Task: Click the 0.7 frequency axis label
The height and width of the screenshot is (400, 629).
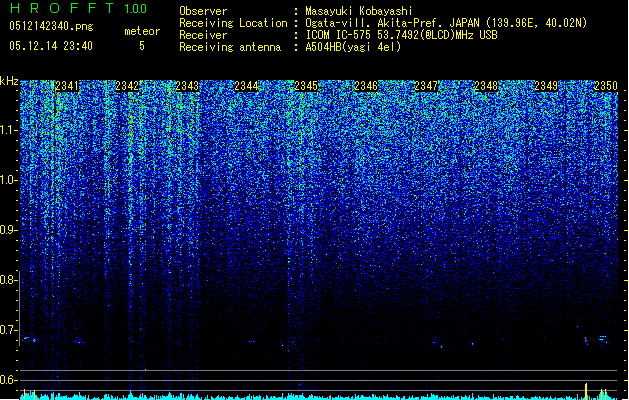Action: (9, 330)
